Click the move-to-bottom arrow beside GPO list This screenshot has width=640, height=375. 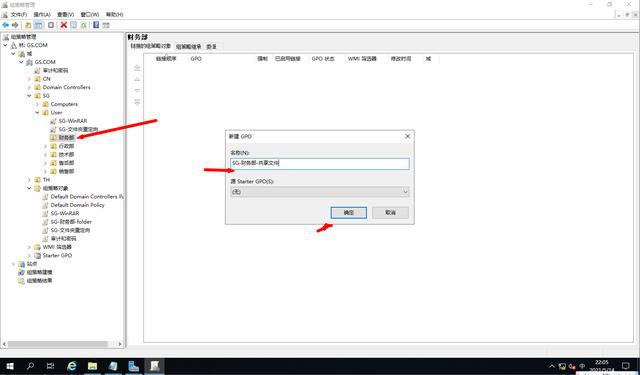pos(137,102)
